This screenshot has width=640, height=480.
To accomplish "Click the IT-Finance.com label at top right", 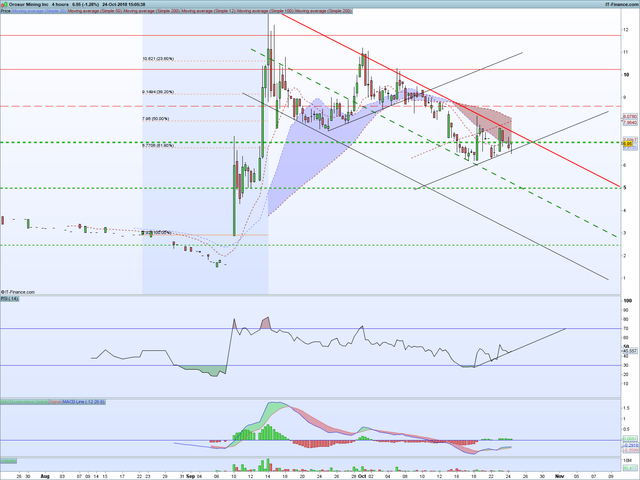I will (x=622, y=4).
